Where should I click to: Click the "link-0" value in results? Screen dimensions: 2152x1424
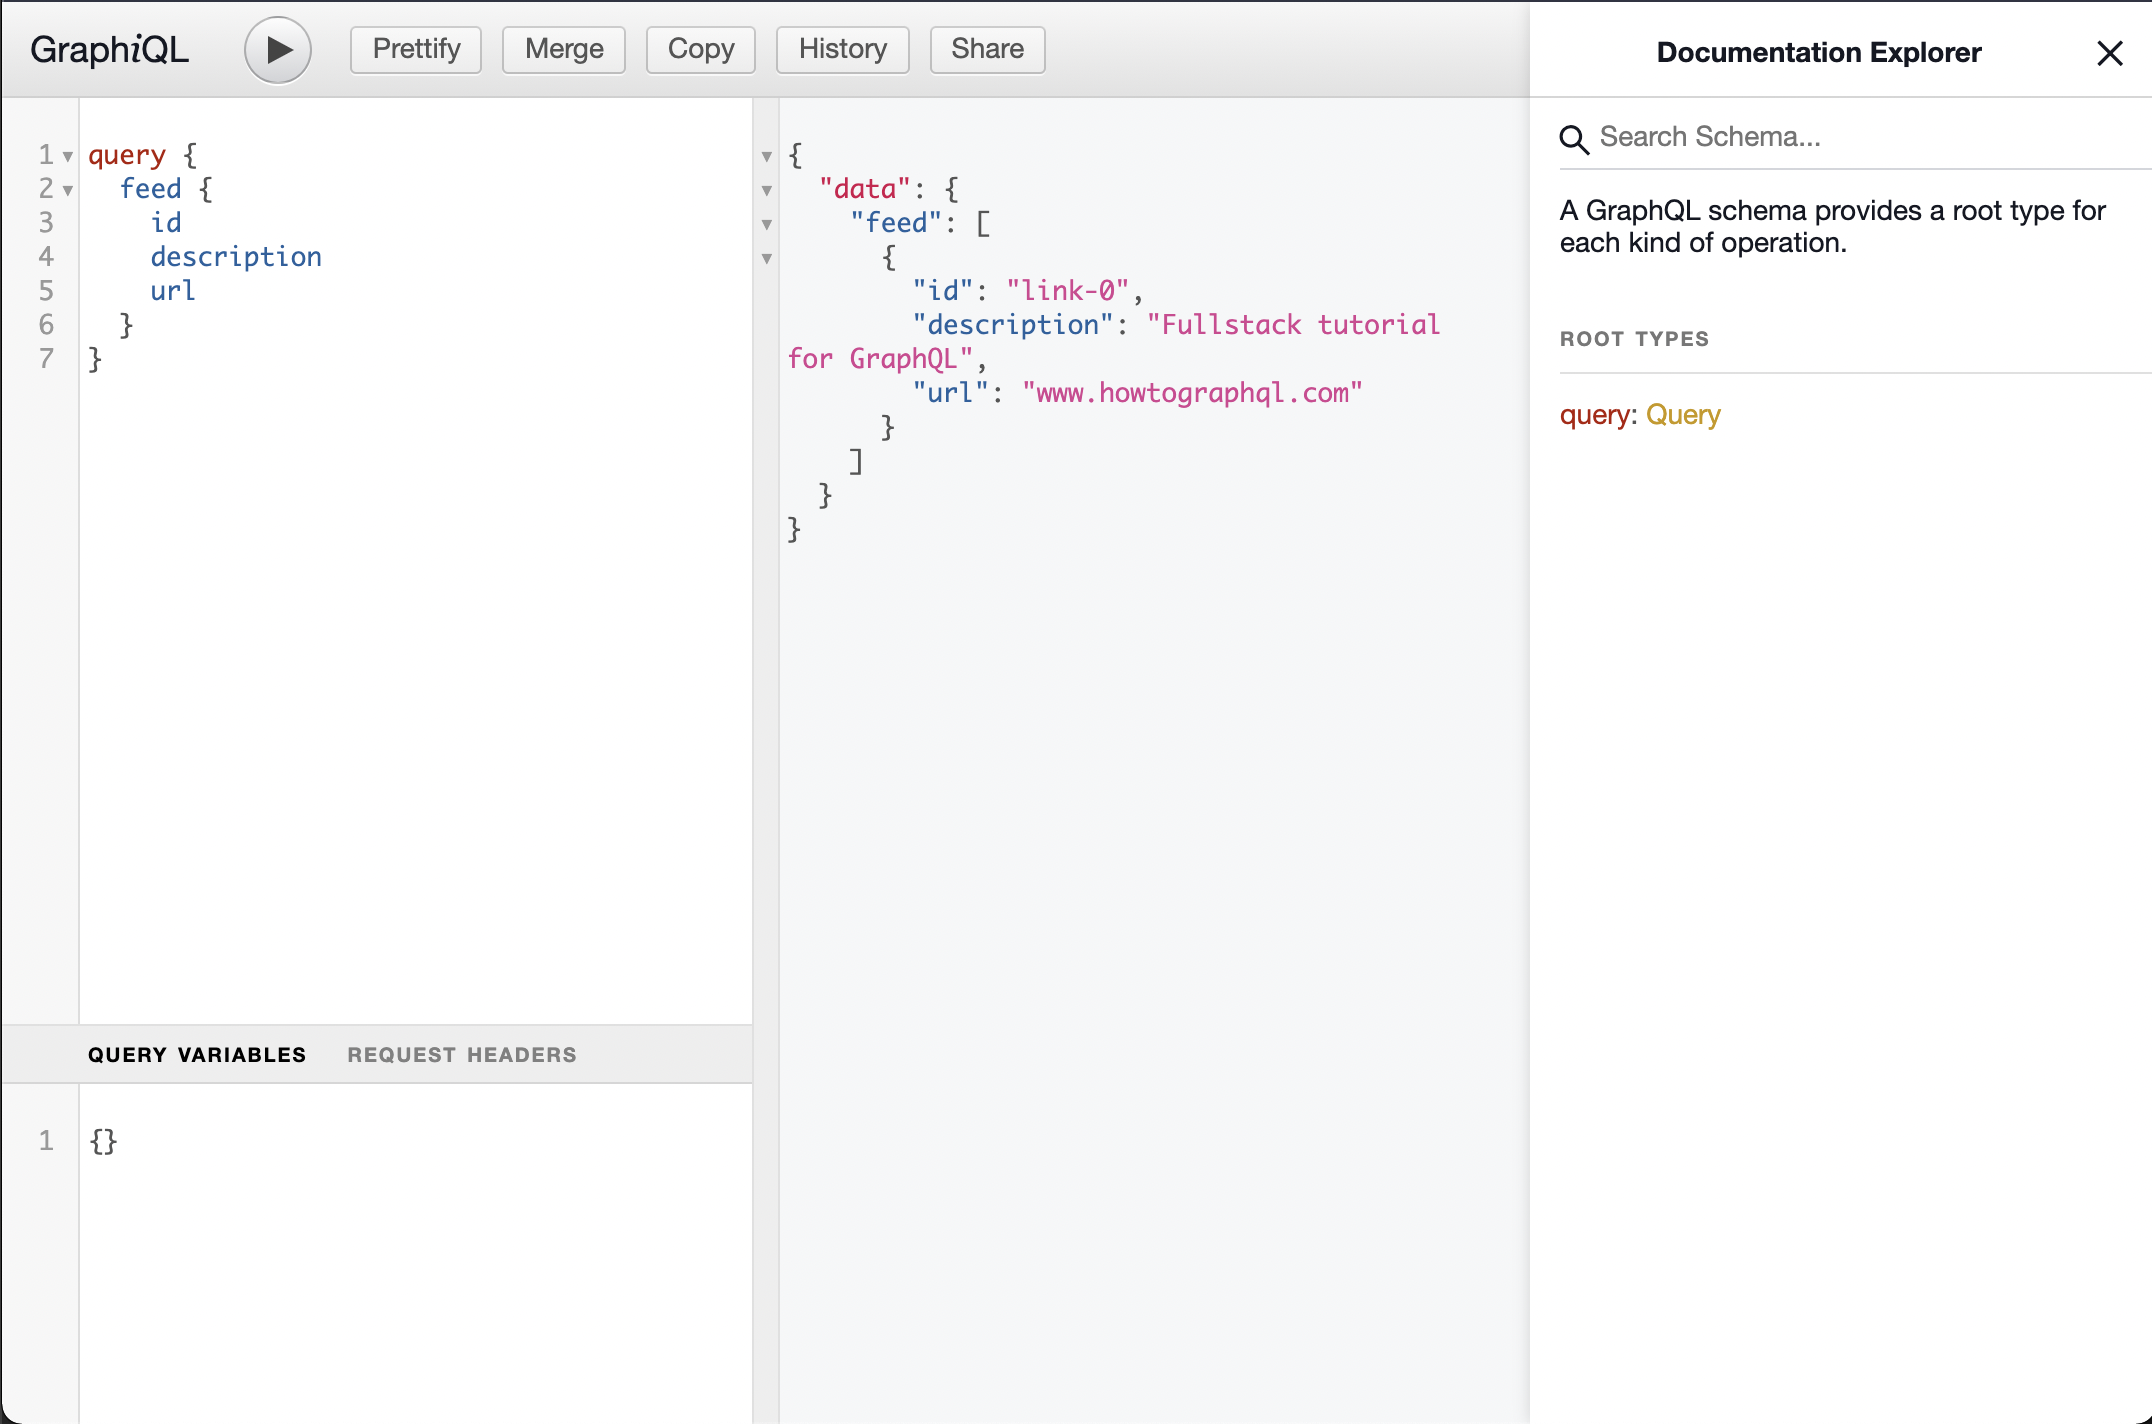pyautogui.click(x=1068, y=291)
